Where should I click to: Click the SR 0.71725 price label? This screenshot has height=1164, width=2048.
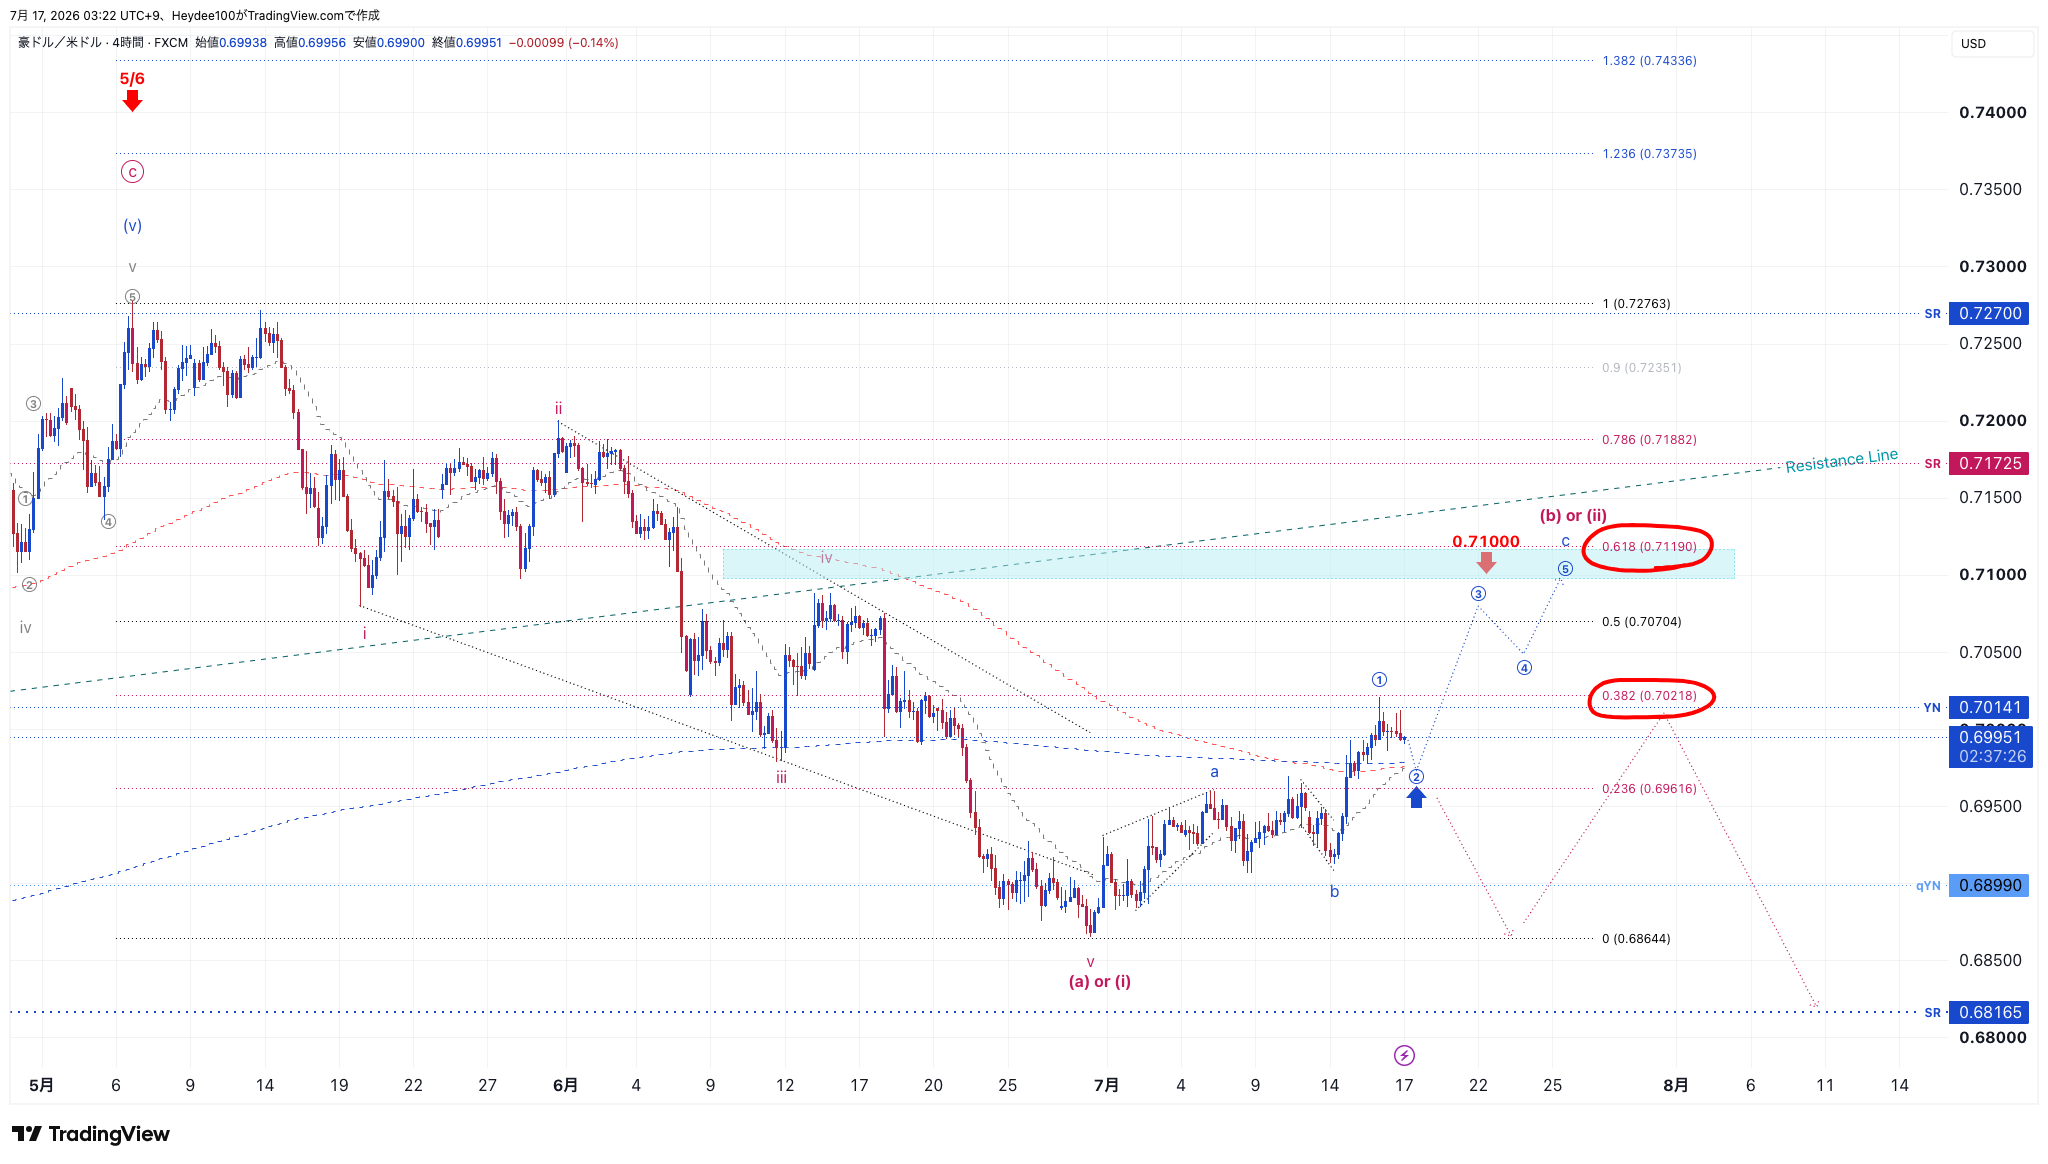coord(1989,463)
